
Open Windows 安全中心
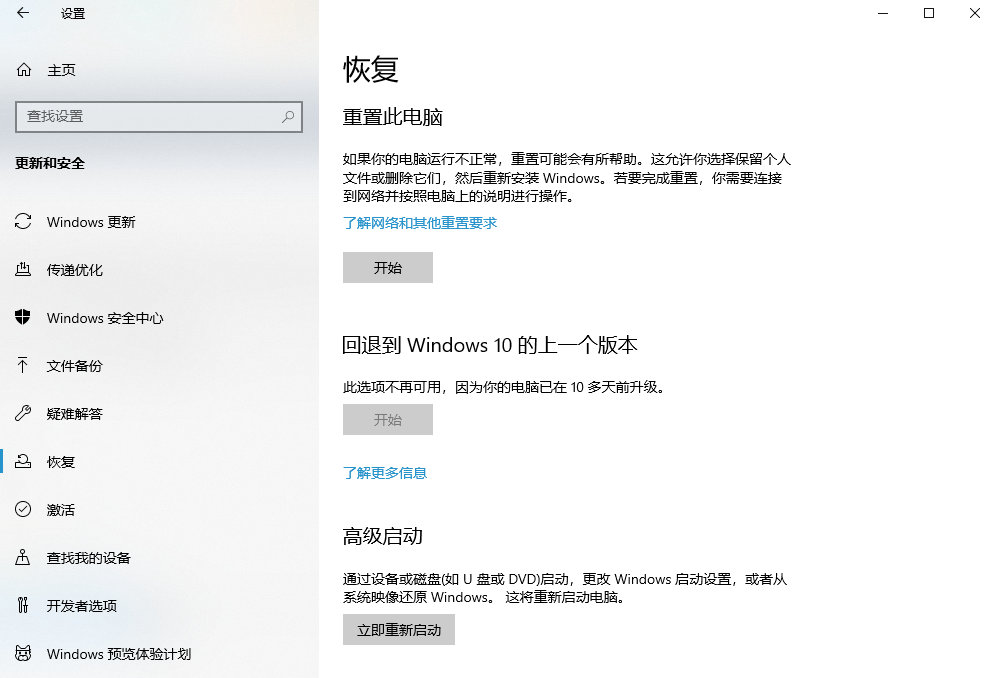[104, 318]
